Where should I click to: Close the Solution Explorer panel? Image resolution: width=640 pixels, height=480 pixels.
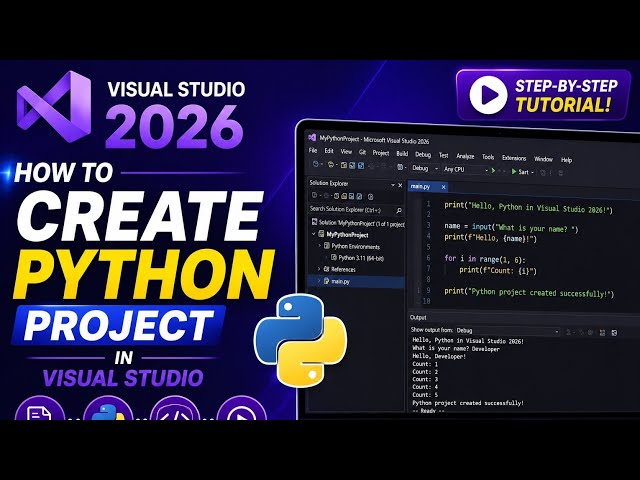click(400, 185)
